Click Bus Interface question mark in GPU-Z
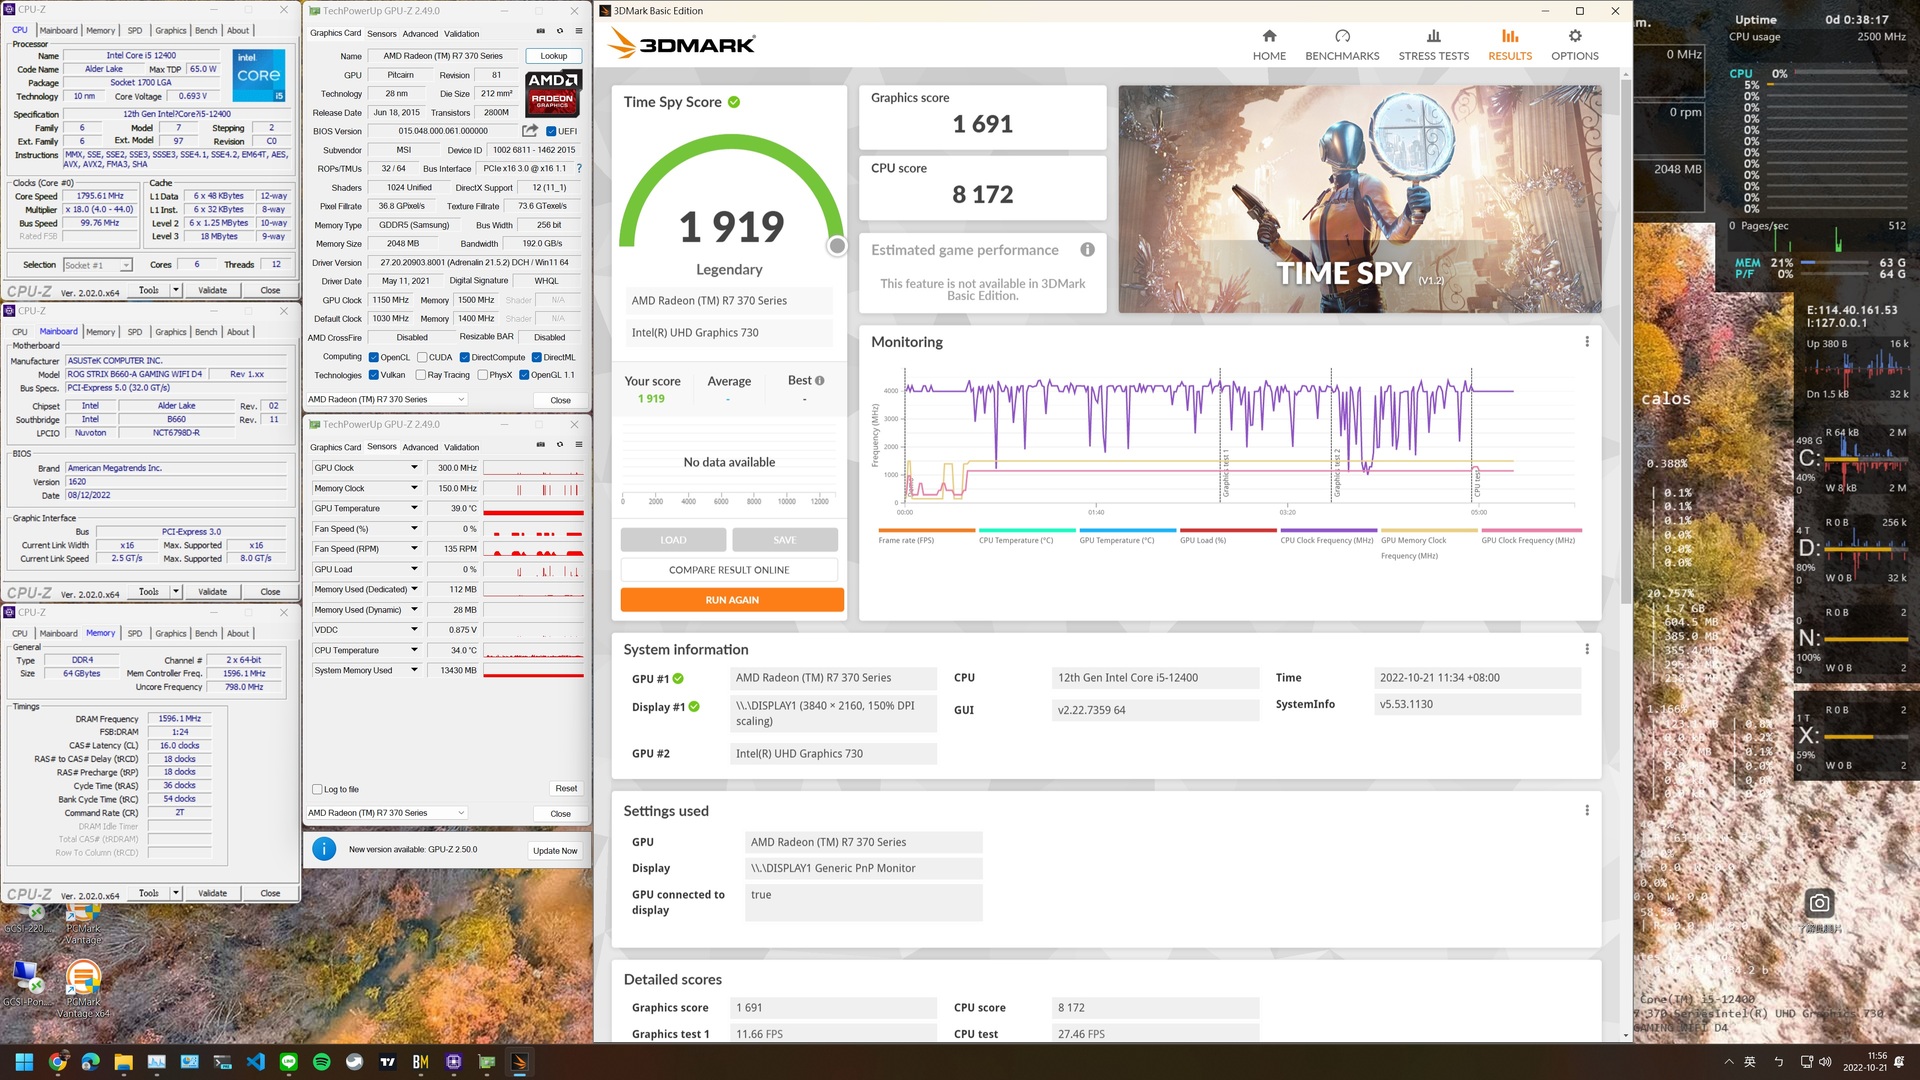This screenshot has height=1080, width=1920. click(x=579, y=168)
